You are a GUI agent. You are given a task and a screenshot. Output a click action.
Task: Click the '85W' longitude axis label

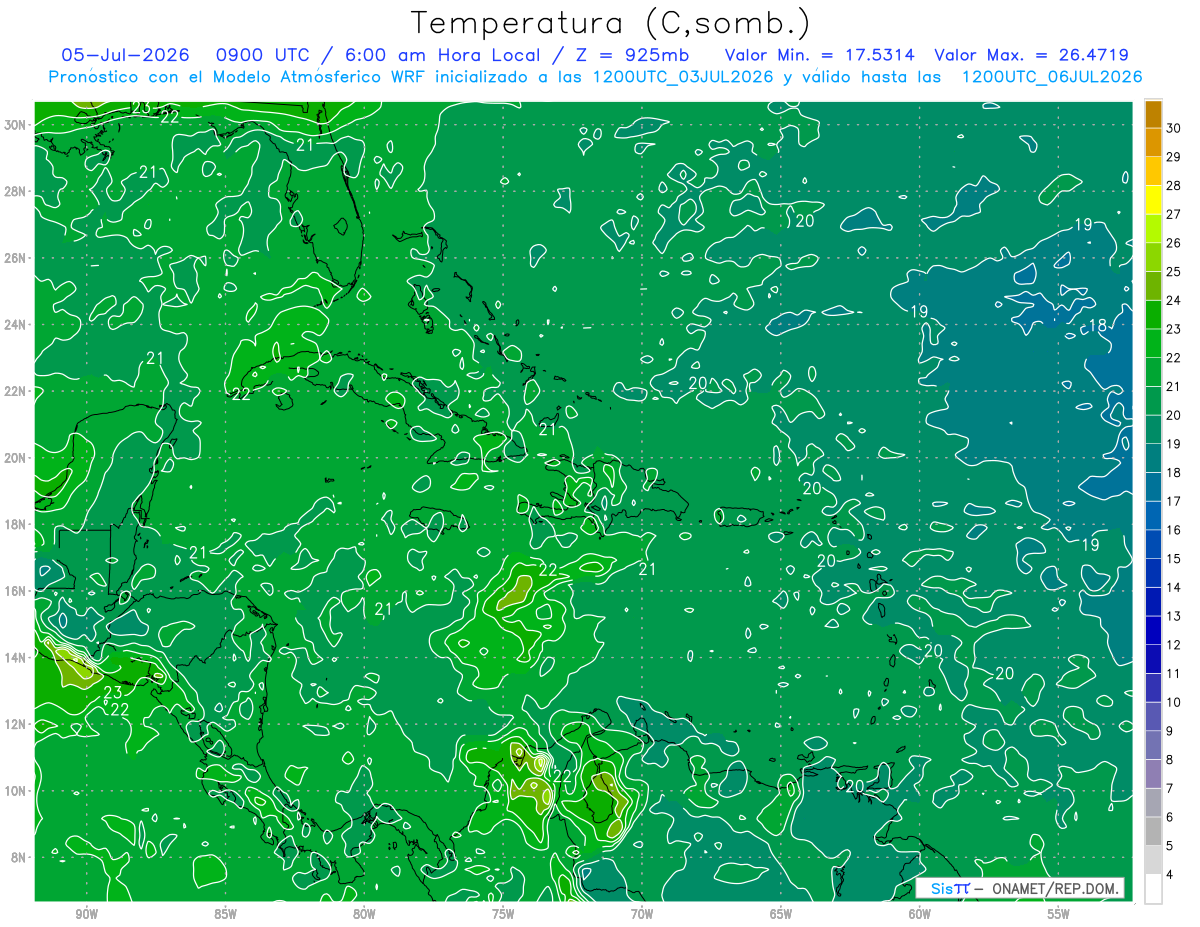225,914
